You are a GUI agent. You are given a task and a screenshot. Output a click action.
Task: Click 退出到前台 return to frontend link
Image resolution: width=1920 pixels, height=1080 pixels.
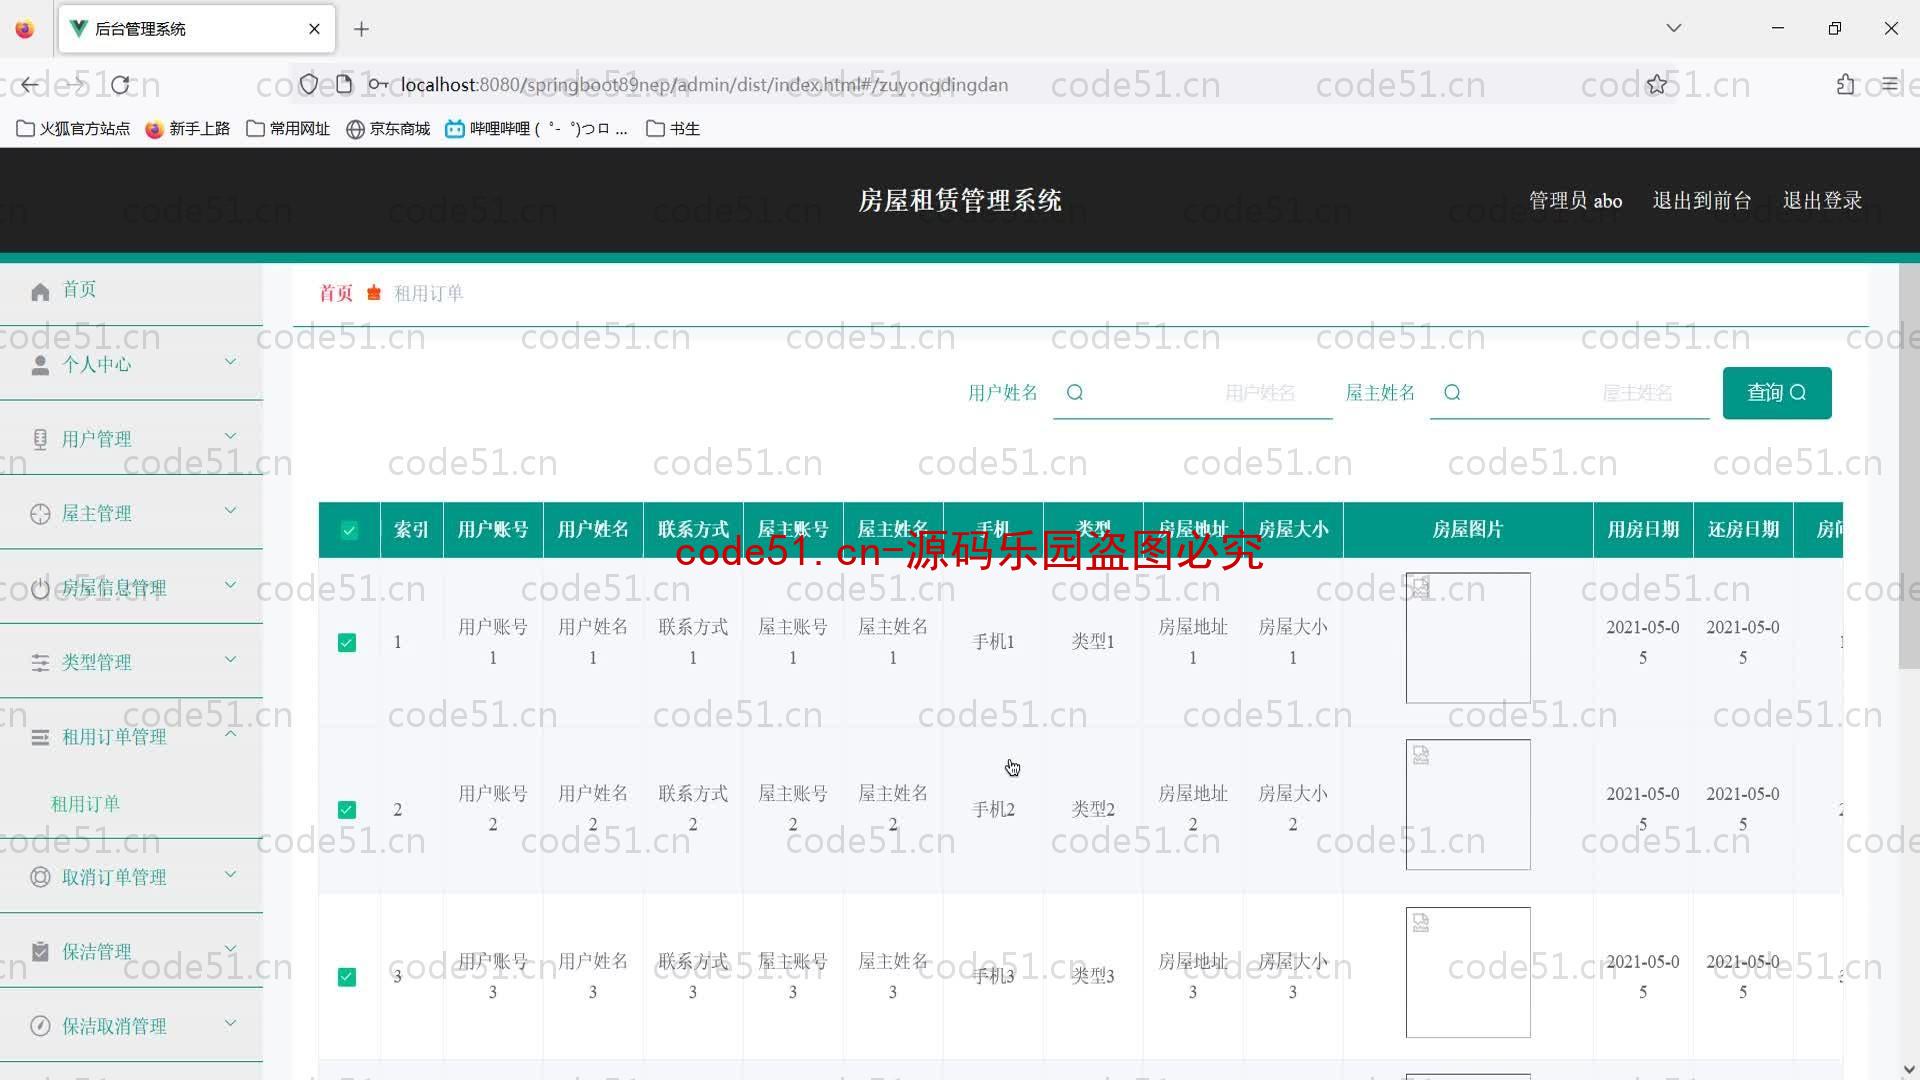coord(1702,200)
